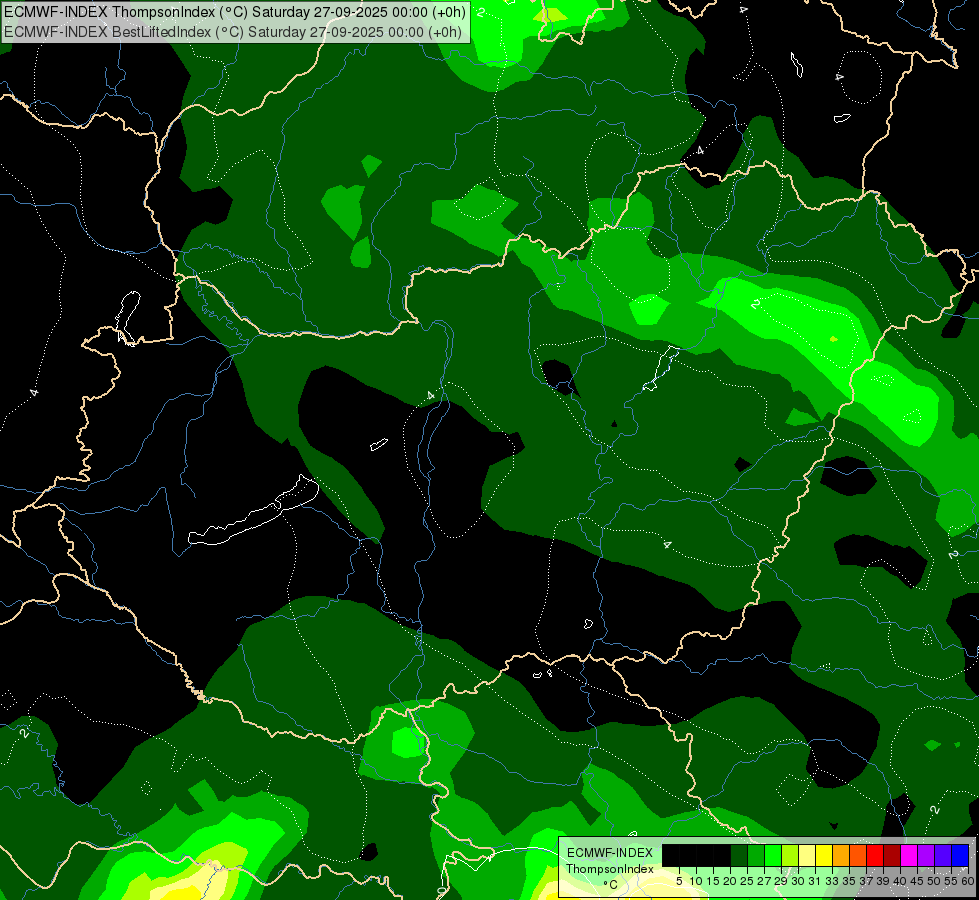979x900 pixels.
Task: Click the purple 45-50 legend swatch
Action: [x=926, y=856]
